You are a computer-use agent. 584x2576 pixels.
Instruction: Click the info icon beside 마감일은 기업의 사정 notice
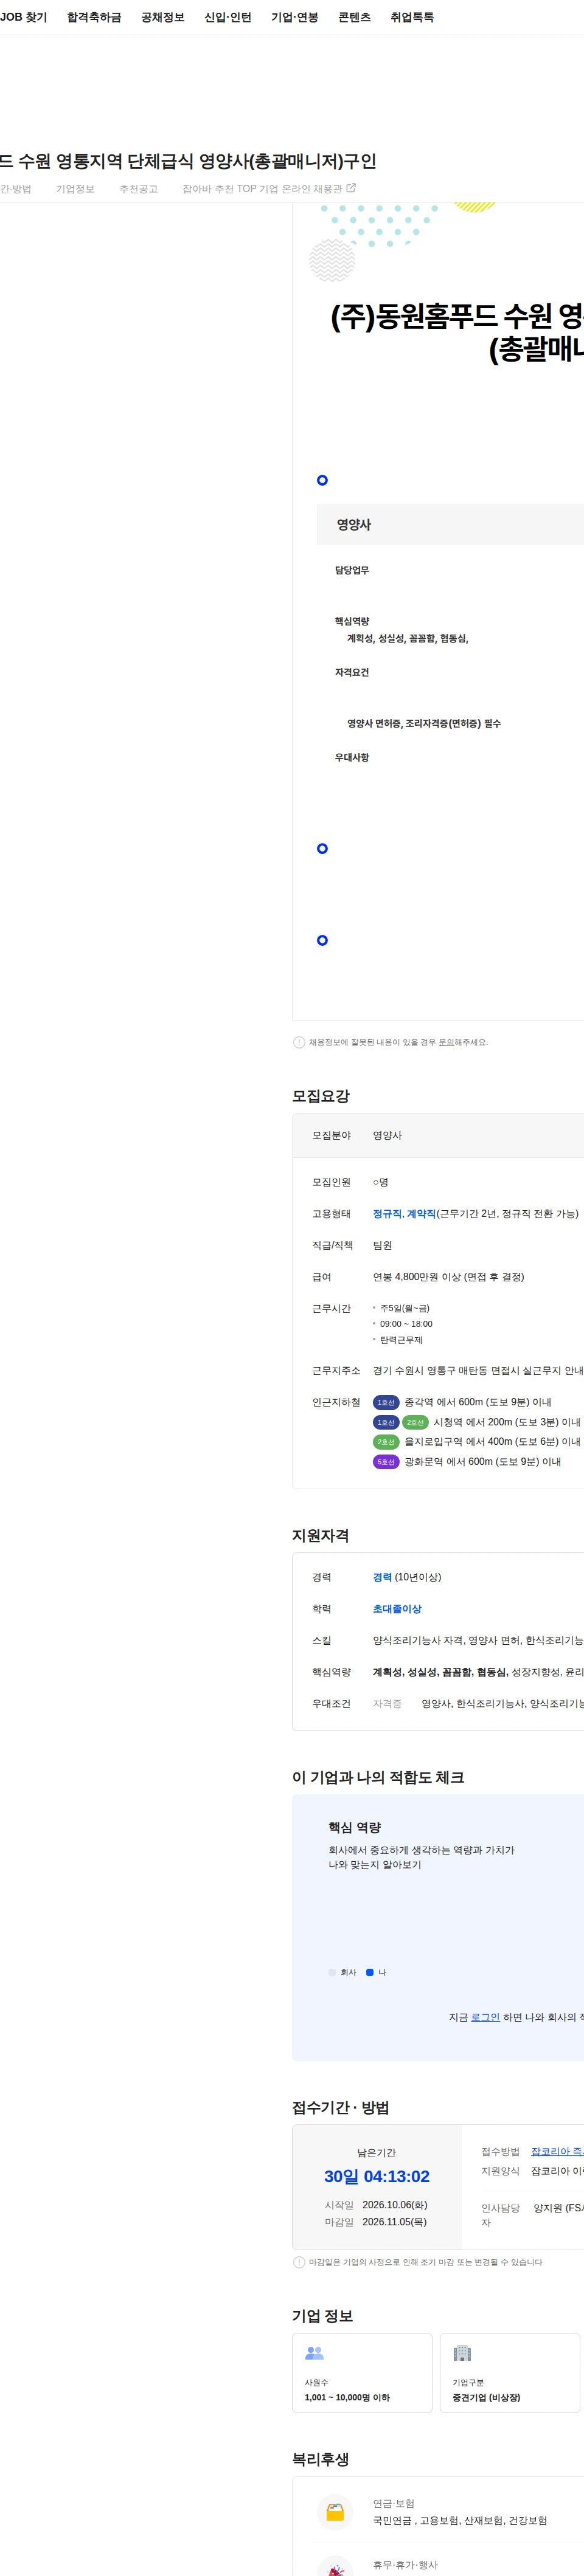[299, 2262]
